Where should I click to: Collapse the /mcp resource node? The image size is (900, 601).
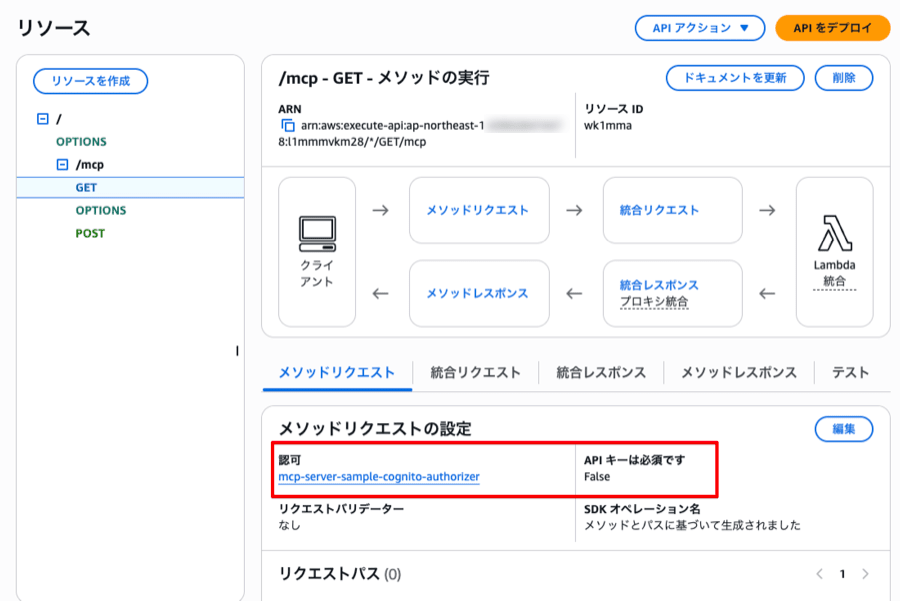[62, 165]
